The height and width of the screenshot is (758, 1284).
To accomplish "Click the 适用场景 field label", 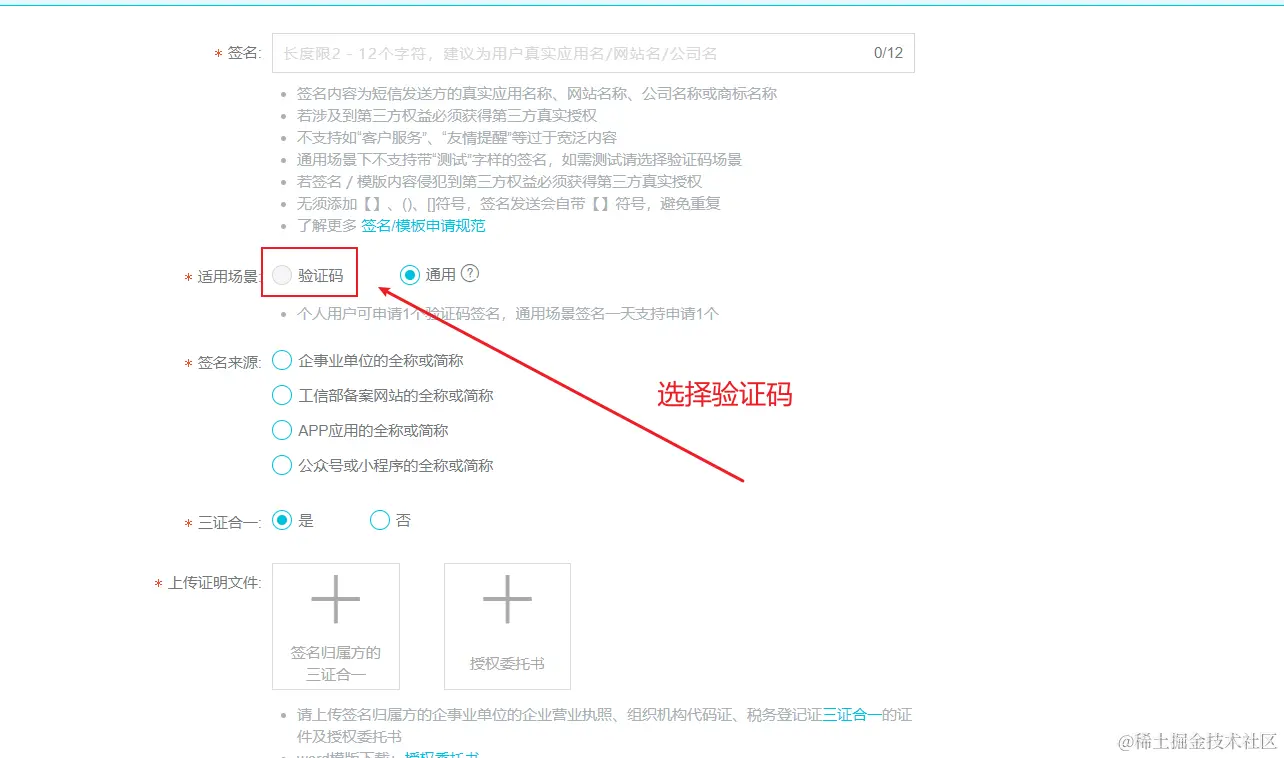I will (227, 277).
